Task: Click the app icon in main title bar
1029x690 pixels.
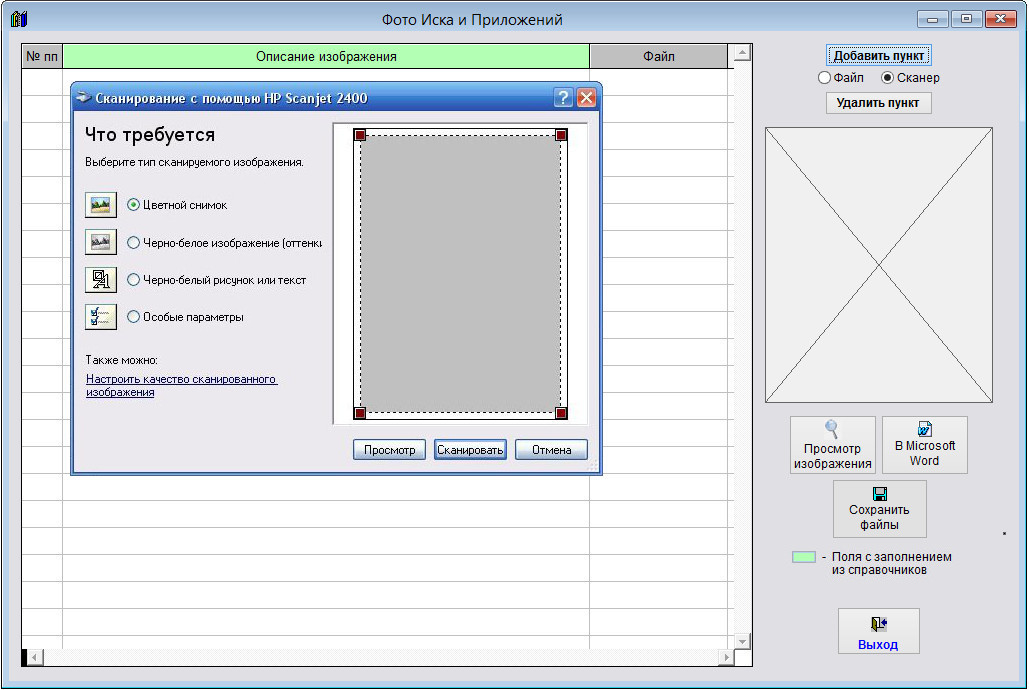Action: coord(19,19)
